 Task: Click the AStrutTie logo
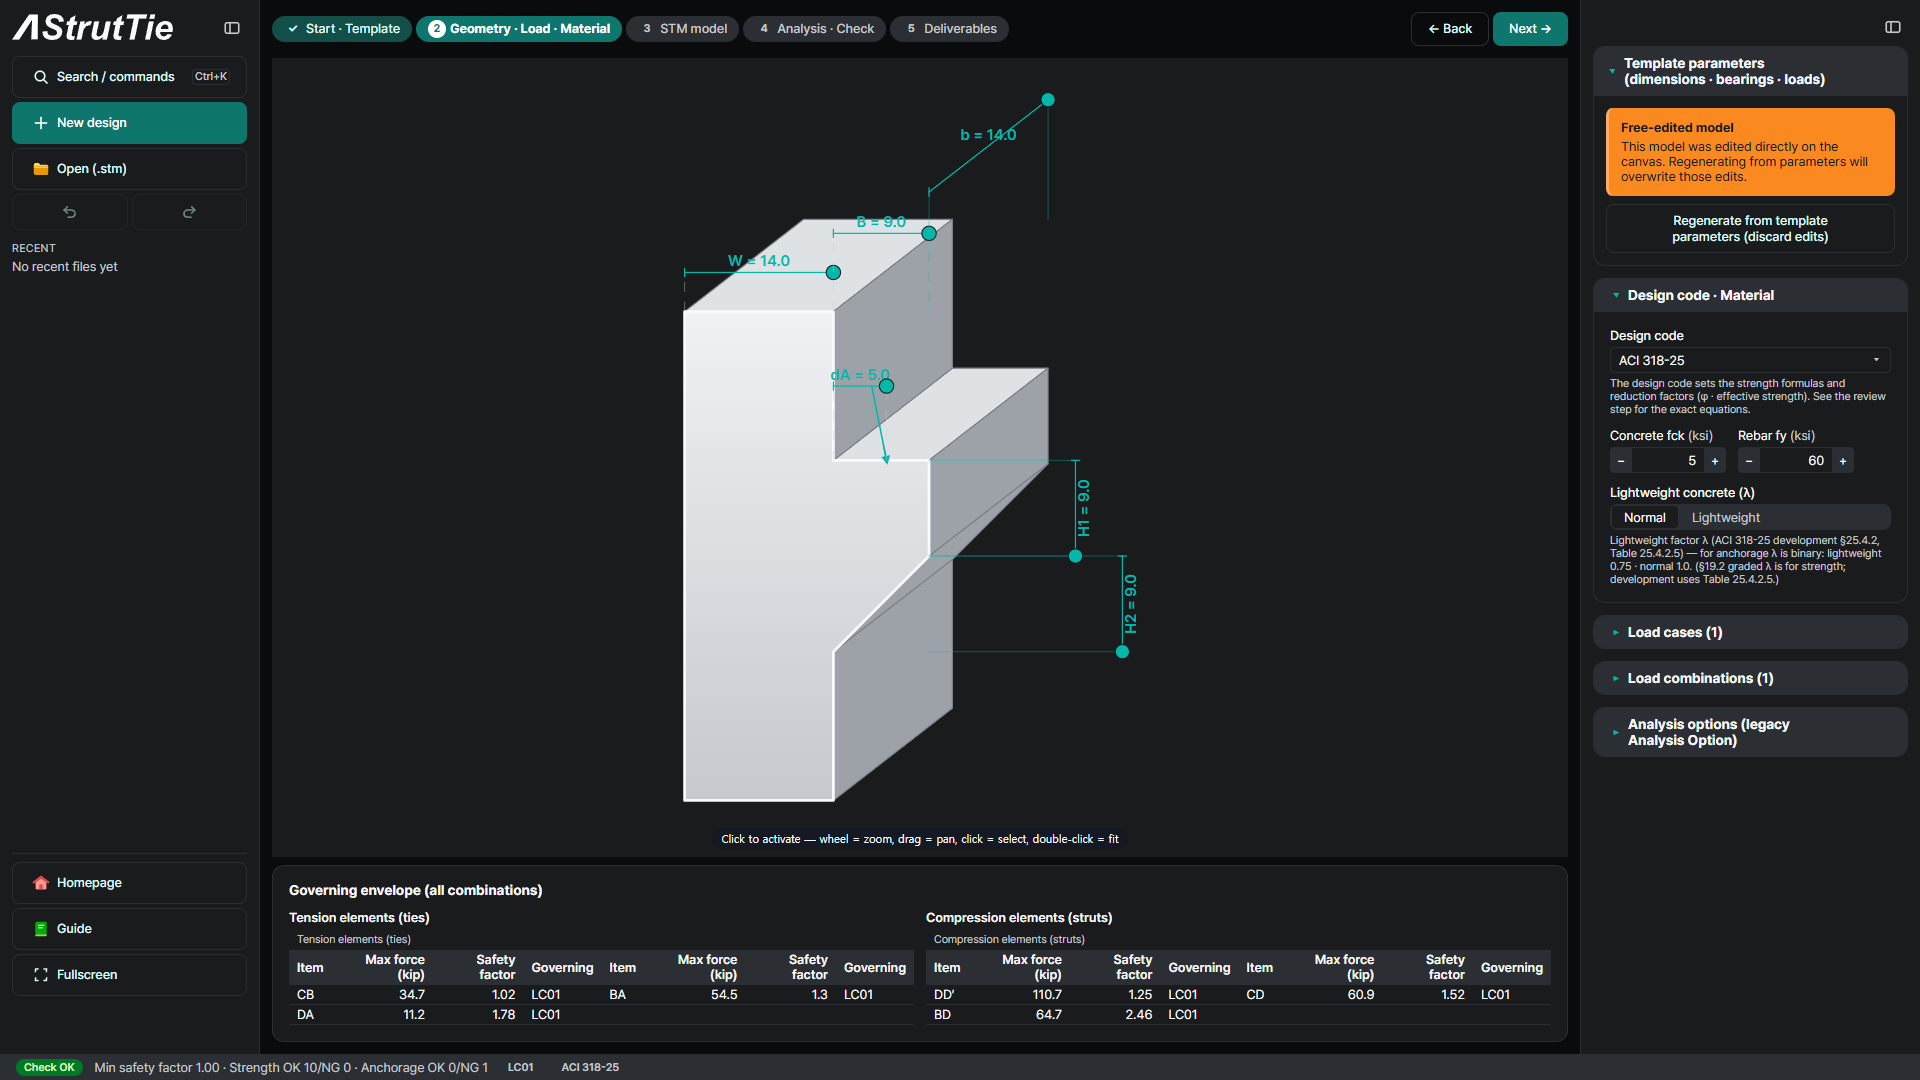93,28
